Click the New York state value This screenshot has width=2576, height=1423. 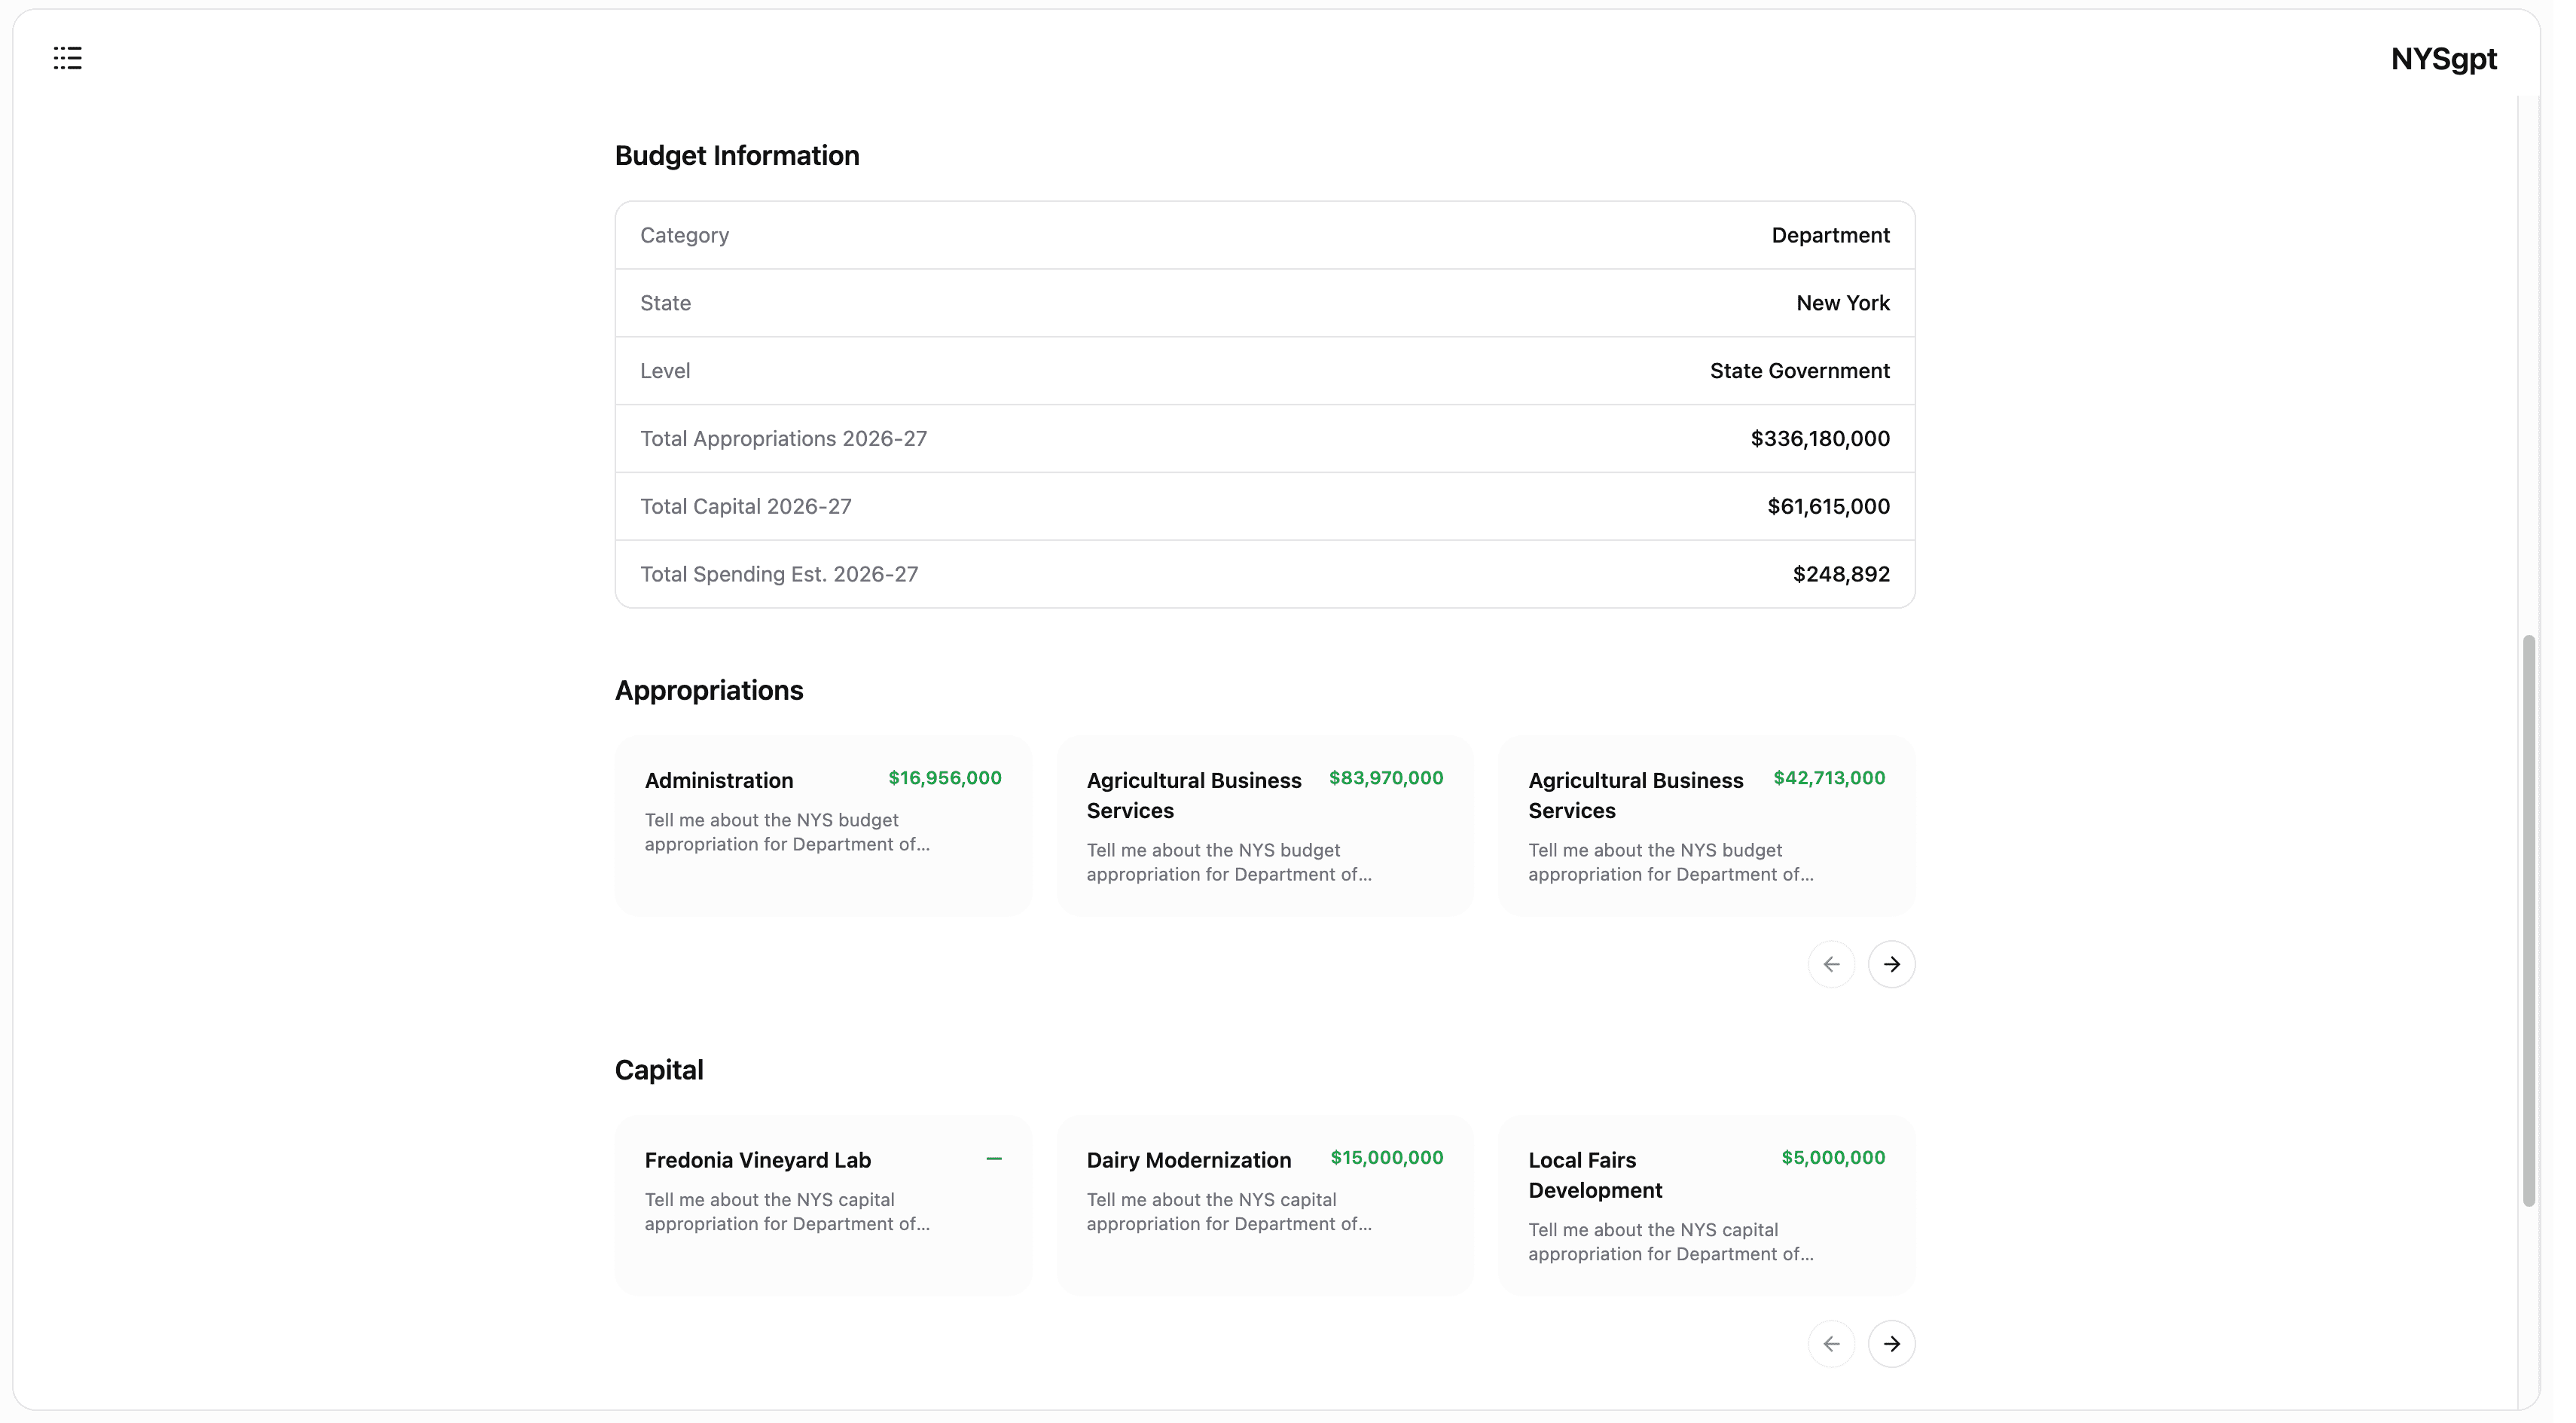pos(1842,302)
